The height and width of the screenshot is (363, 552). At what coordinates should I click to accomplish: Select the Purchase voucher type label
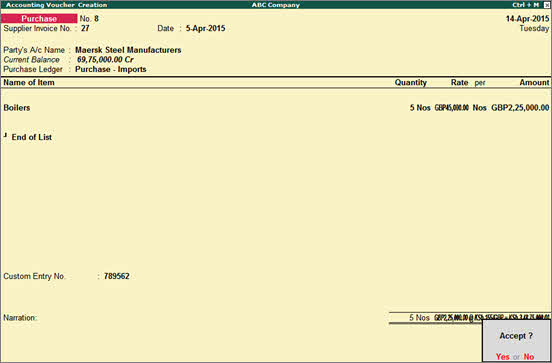39,19
